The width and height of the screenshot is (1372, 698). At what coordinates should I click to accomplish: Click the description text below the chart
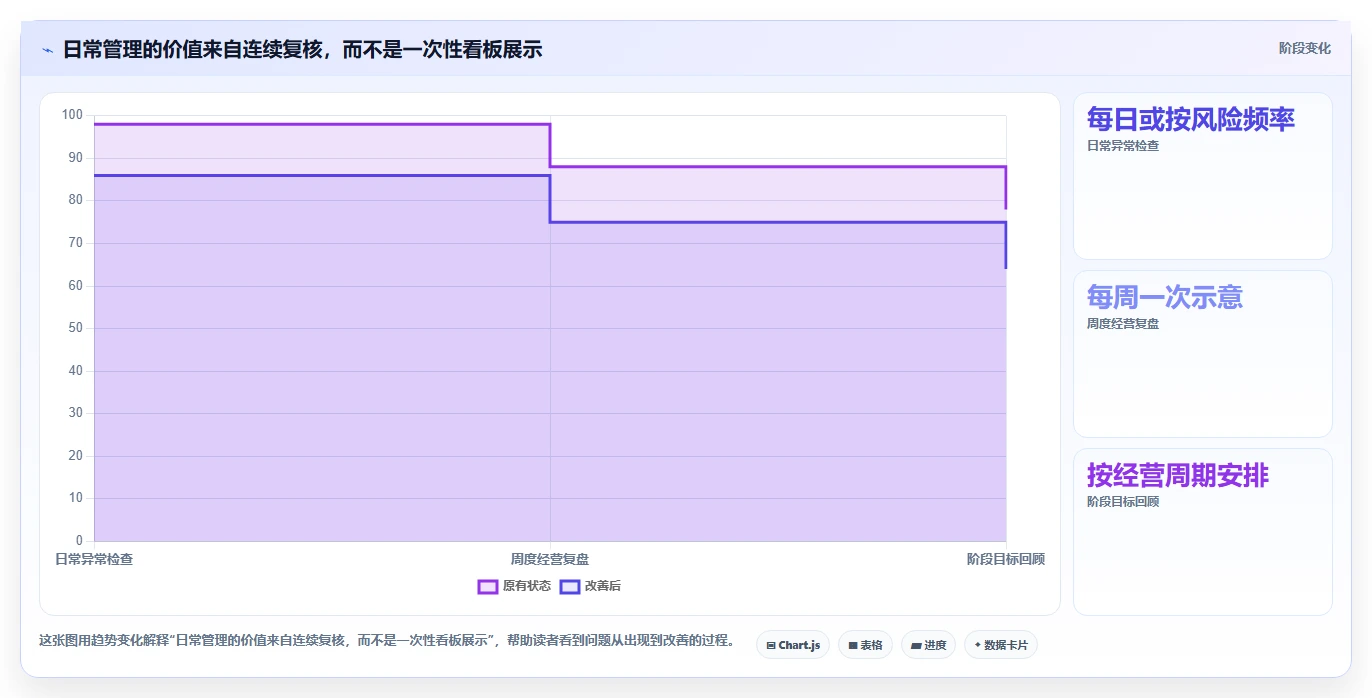pos(386,640)
